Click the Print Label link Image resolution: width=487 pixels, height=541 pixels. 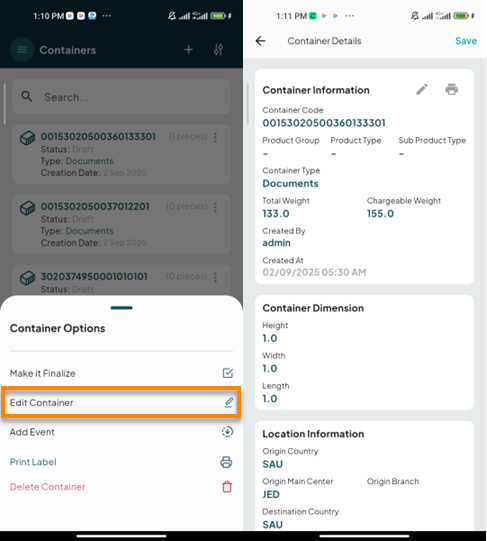click(x=33, y=462)
